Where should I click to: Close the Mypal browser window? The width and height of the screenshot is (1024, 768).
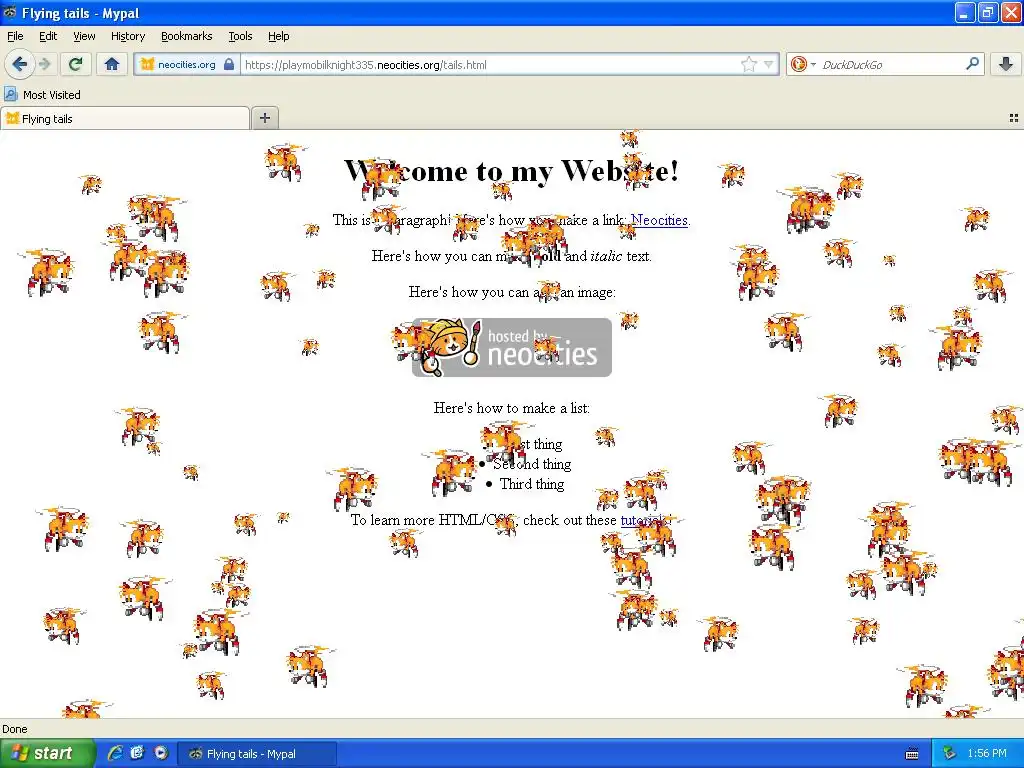coord(1010,12)
